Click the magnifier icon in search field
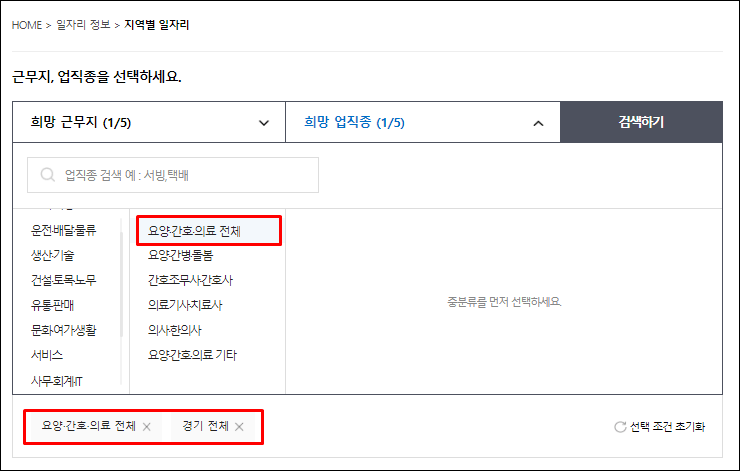Viewport: 740px width, 471px height. click(47, 175)
